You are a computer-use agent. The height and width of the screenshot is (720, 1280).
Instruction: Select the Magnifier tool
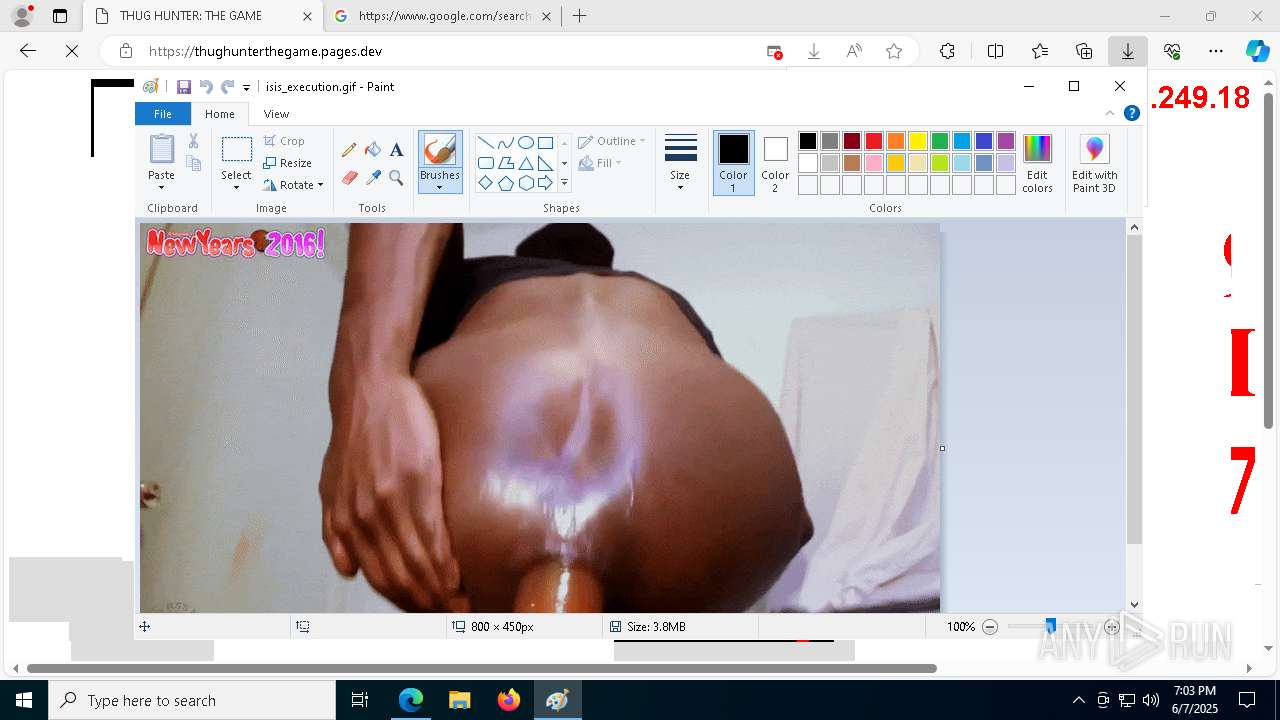point(397,178)
